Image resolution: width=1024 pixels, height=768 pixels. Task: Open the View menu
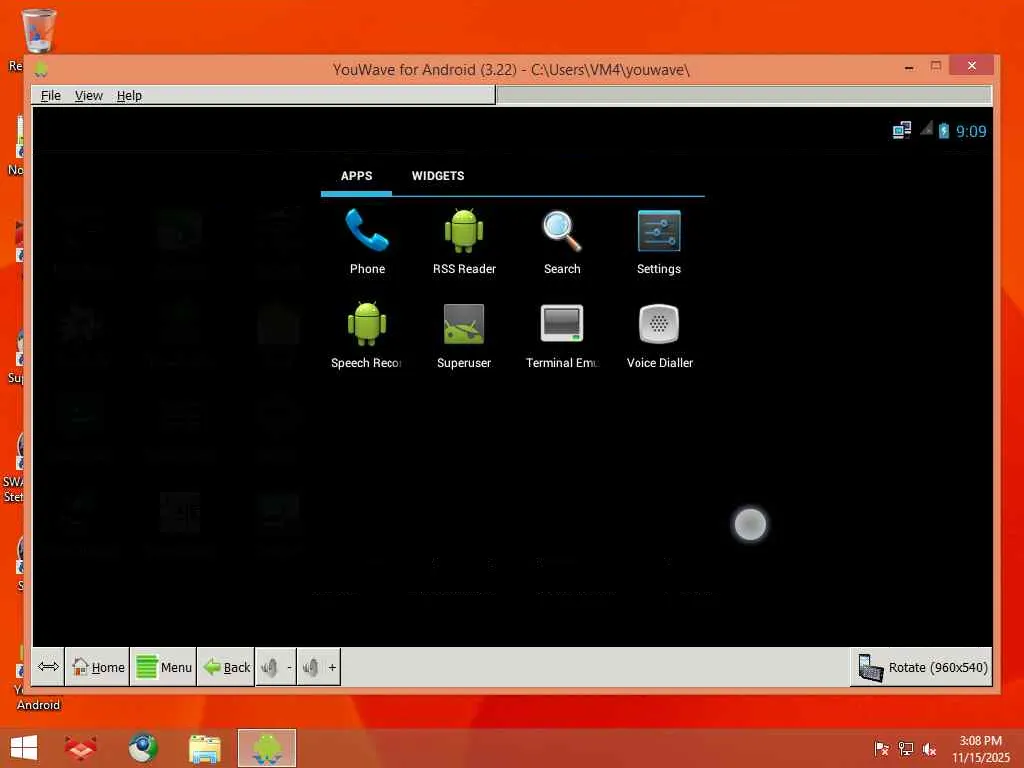[x=89, y=95]
